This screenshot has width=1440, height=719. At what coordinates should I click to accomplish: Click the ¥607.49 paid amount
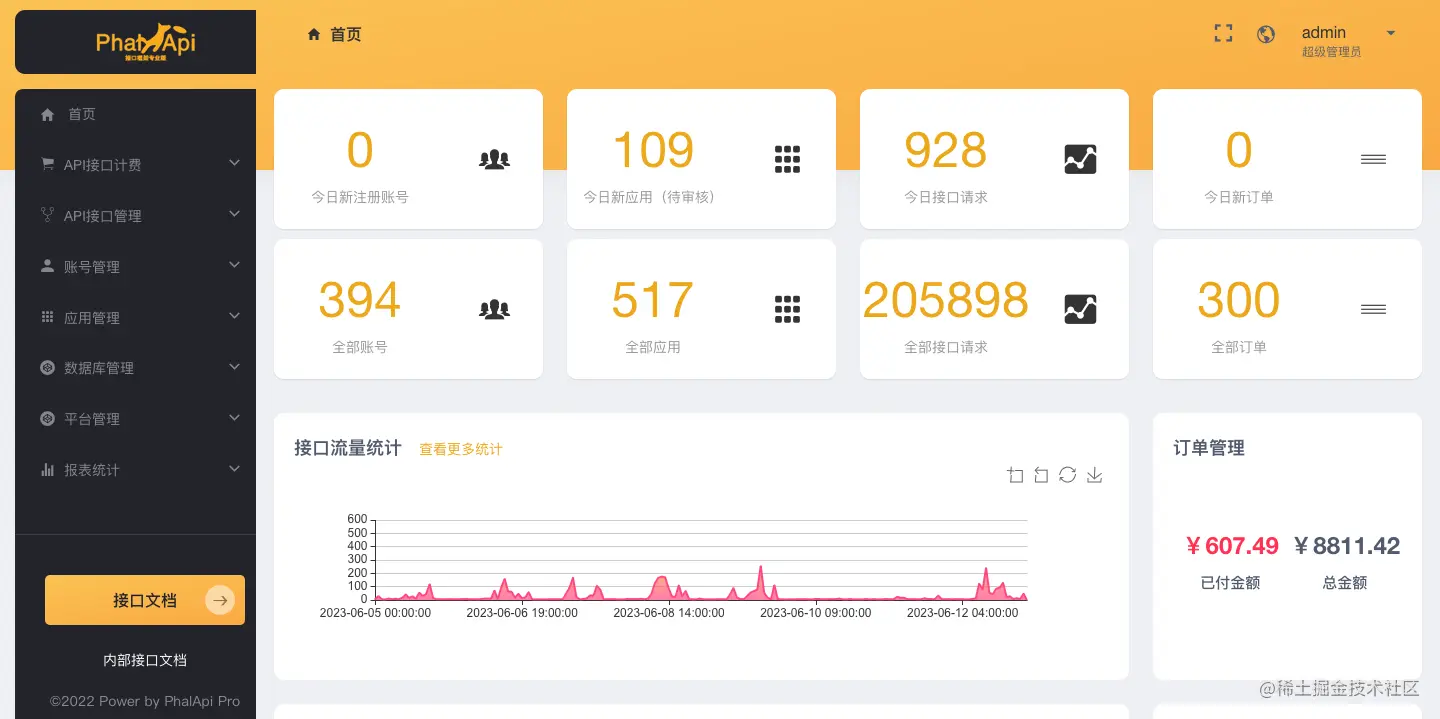coord(1232,546)
